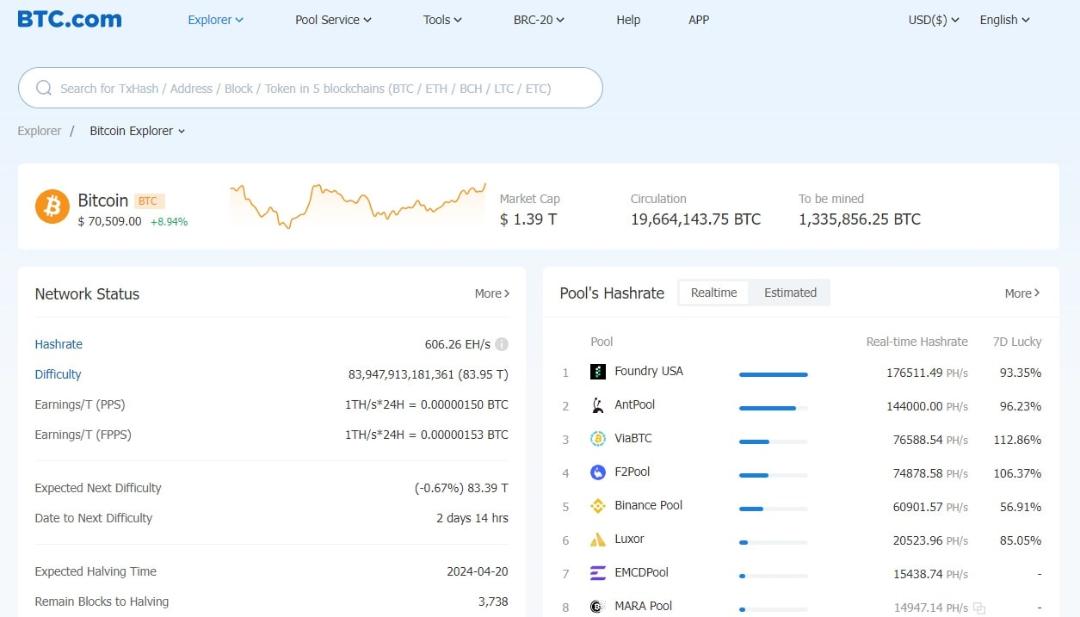Expand the BRC-20 menu
This screenshot has height=617, width=1080.
click(539, 20)
